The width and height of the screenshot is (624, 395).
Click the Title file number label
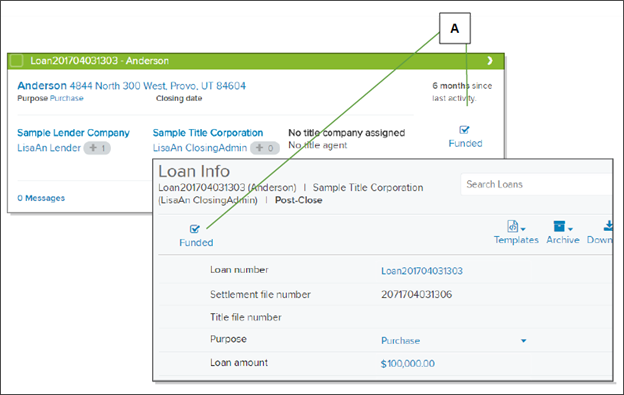click(x=246, y=317)
